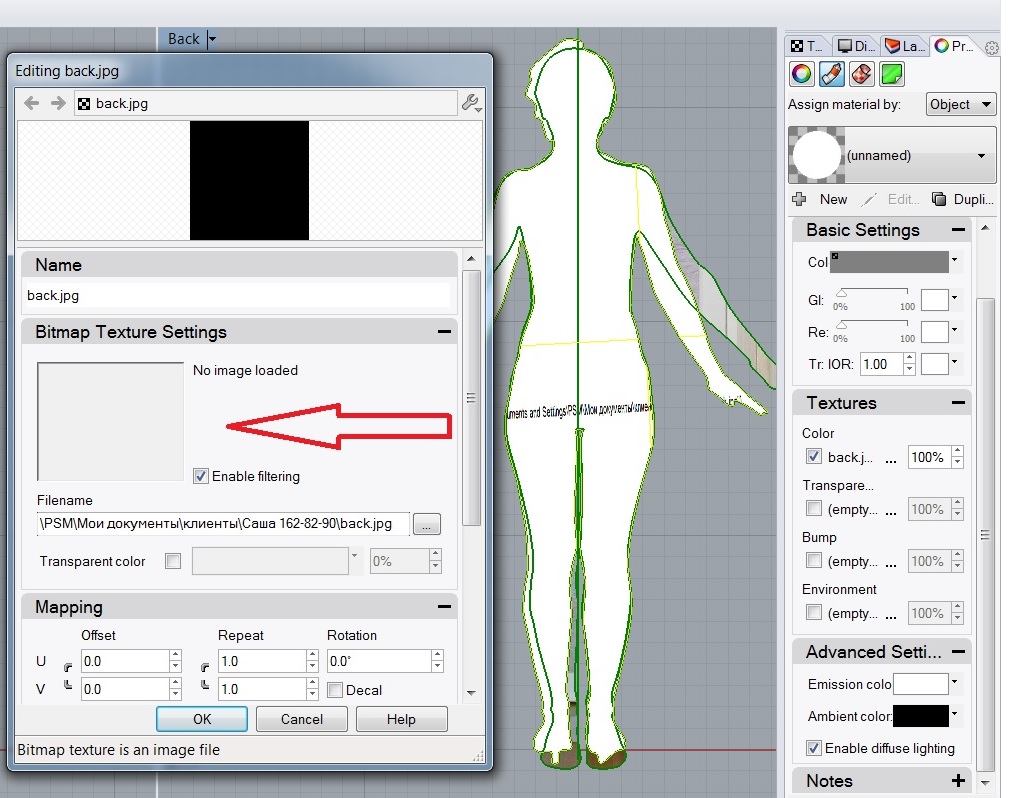Click the panel gear options icon
This screenshot has height=798, width=1015.
tap(991, 47)
